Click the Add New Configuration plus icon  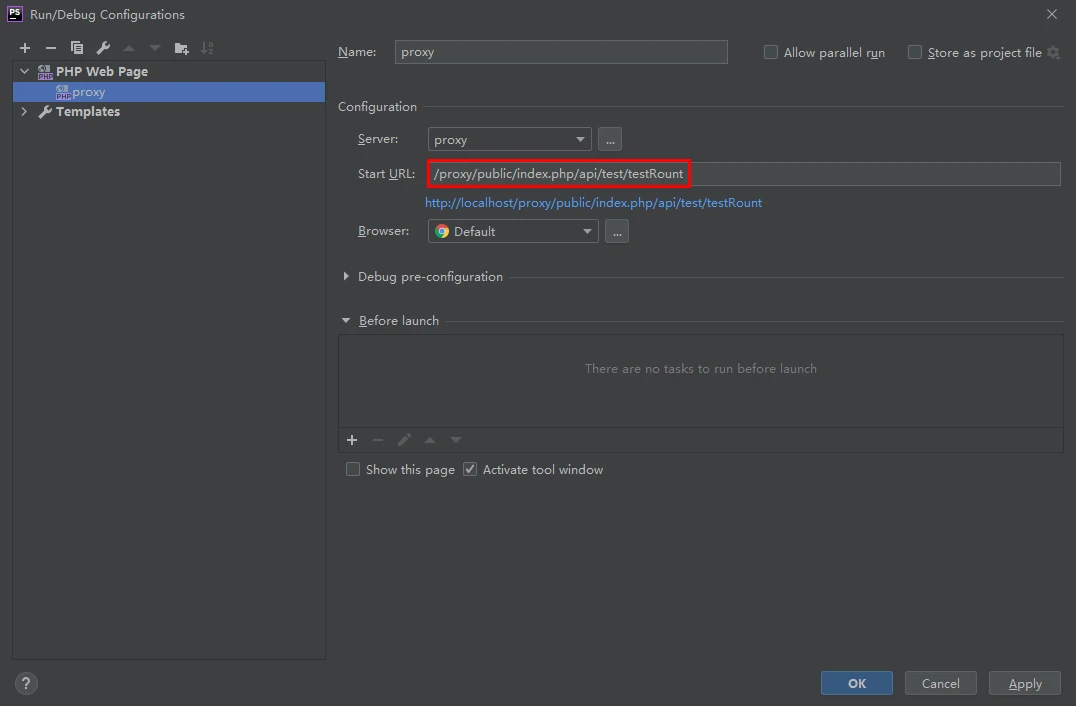point(25,48)
